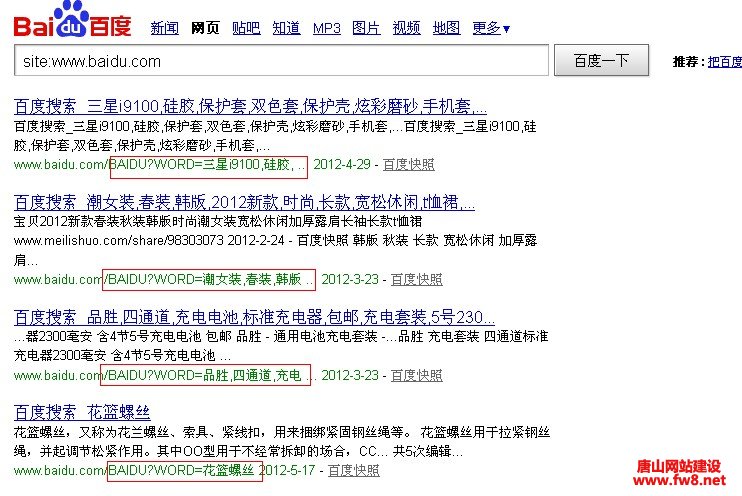The image size is (742, 496).
Task: Switch to the 地图 maps tab
Action: 446,28
